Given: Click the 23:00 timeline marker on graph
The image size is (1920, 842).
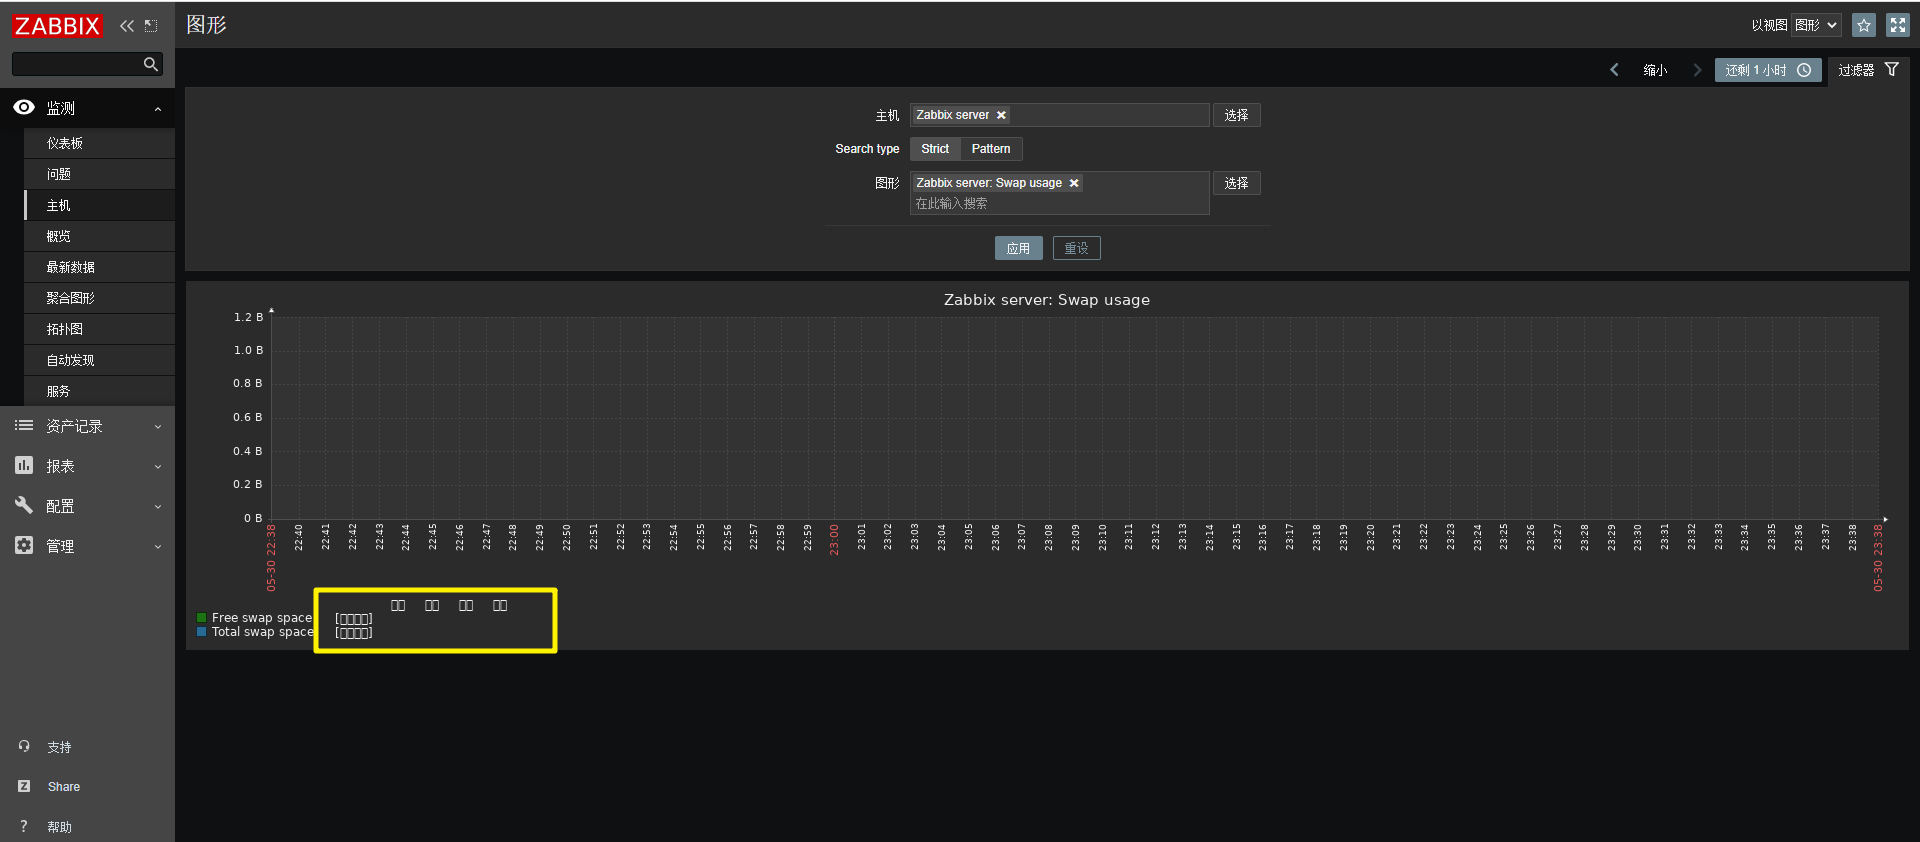Looking at the screenshot, I should [x=834, y=540].
